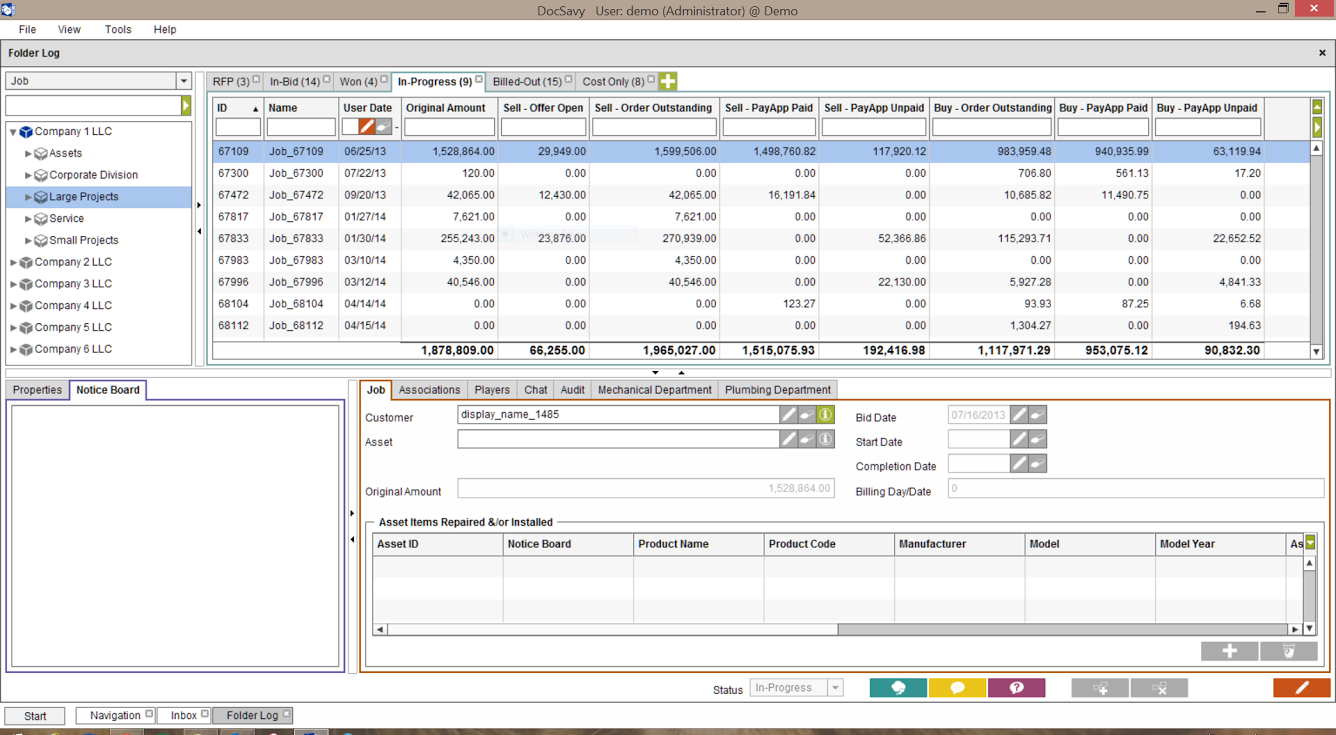The width and height of the screenshot is (1336, 735).
Task: Add an asset item with plus button
Action: [1230, 651]
